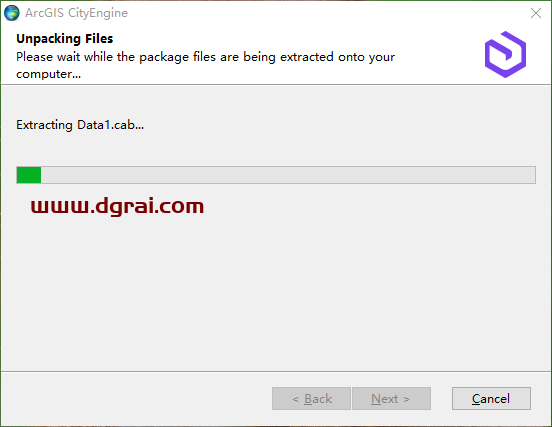552x427 pixels.
Task: Click the grayed-out Back button
Action: [311, 398]
